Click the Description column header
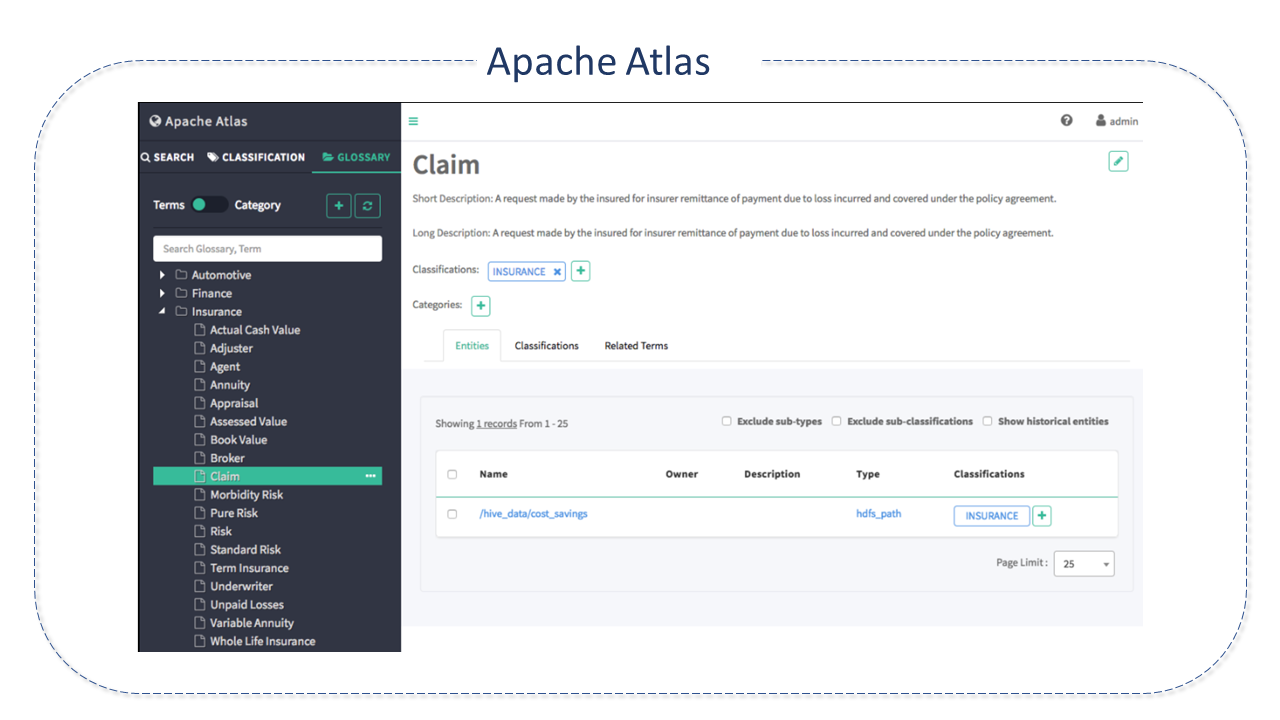1280x720 pixels. click(x=772, y=474)
